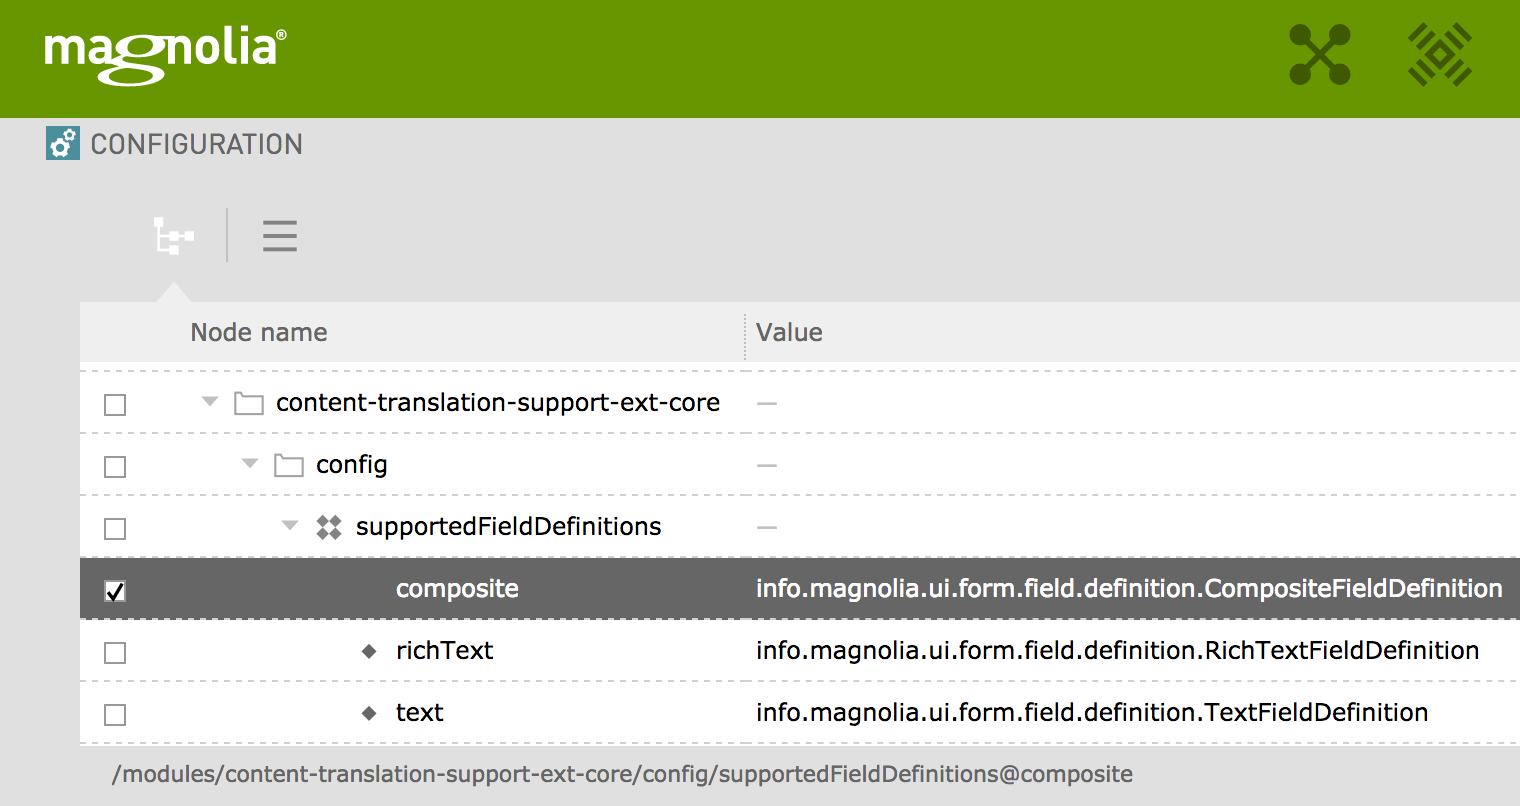Click the richText property diamond icon
This screenshot has width=1520, height=806.
click(x=369, y=651)
